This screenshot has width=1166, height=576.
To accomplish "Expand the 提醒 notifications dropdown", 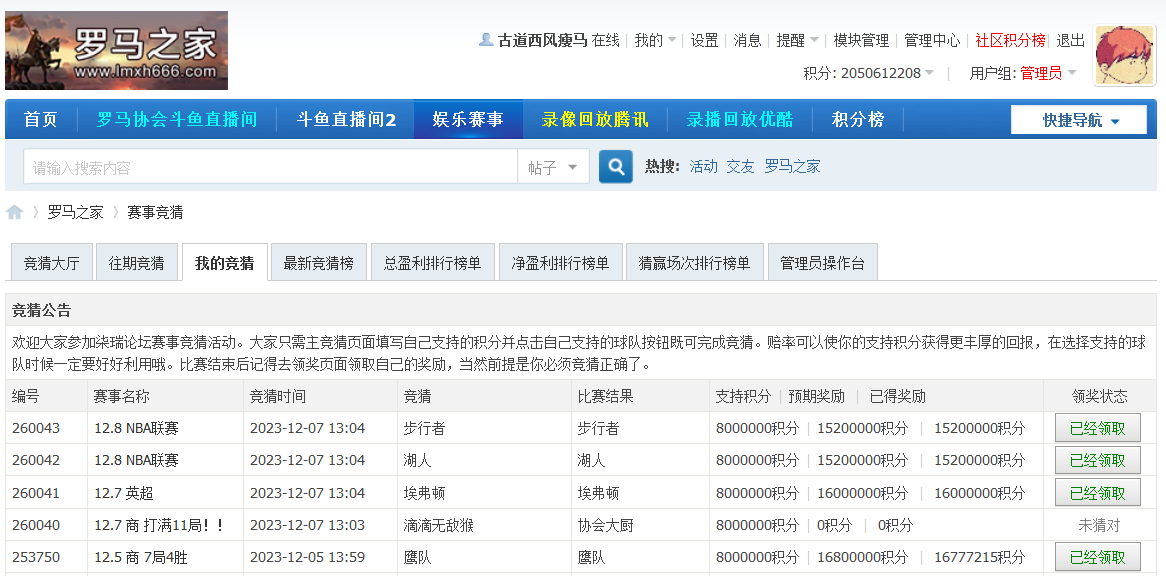I will pyautogui.click(x=796, y=40).
